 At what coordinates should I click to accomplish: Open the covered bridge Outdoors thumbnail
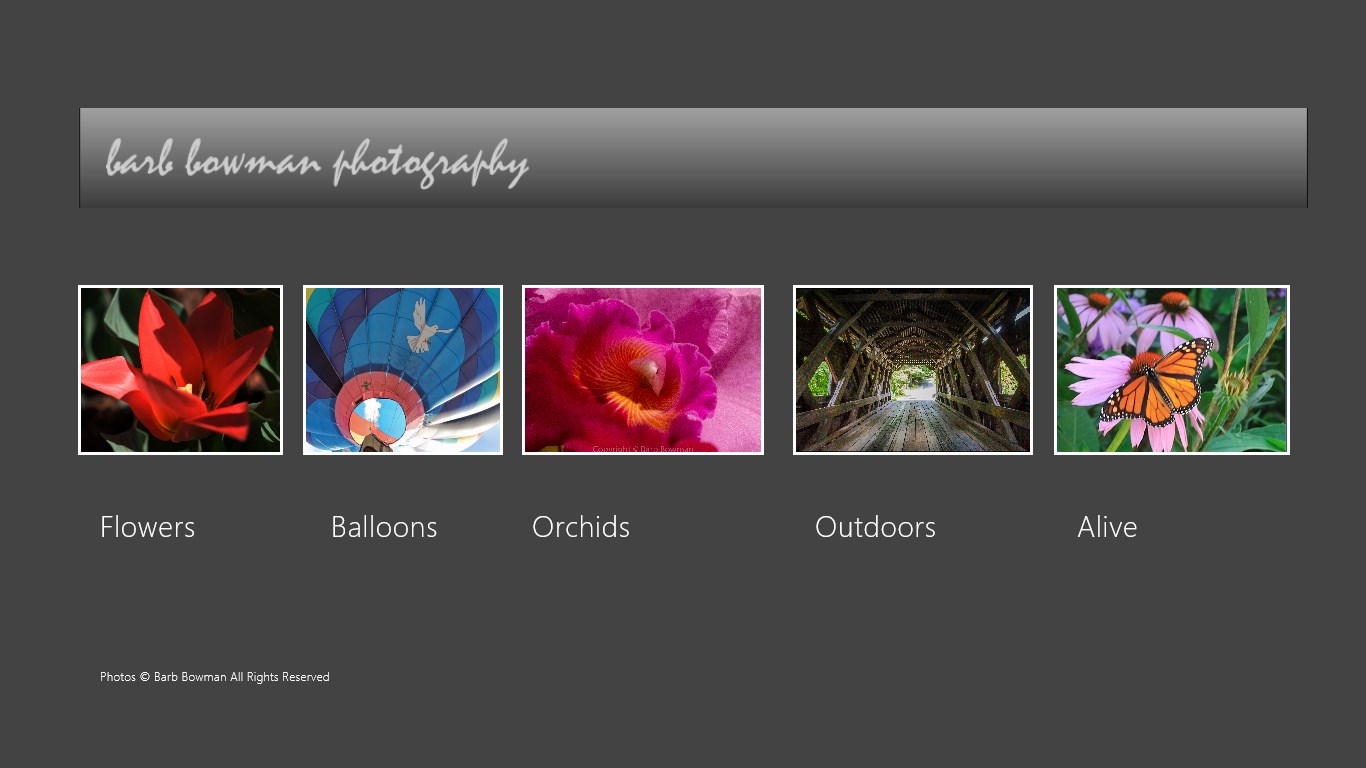pyautogui.click(x=913, y=370)
